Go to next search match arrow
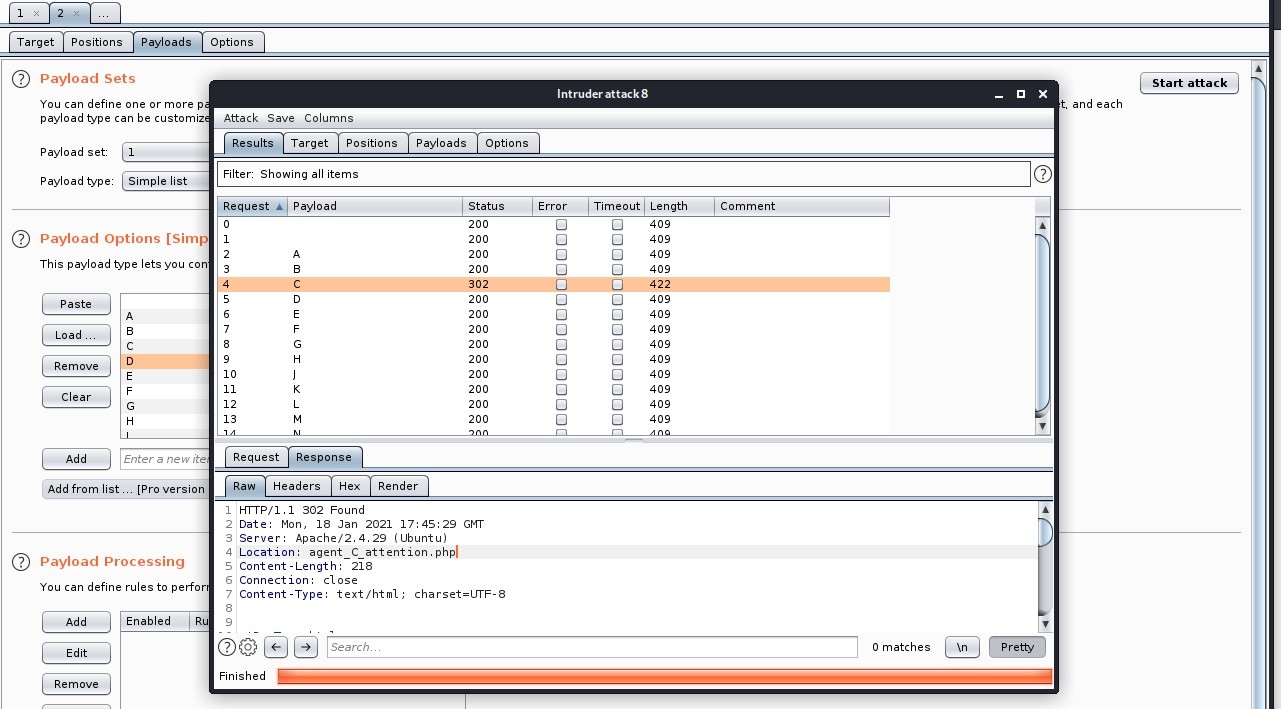The height and width of the screenshot is (709, 1281). [306, 647]
